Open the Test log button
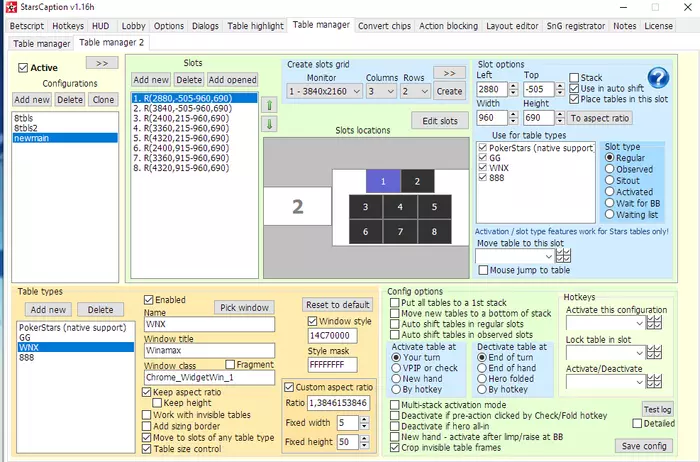This screenshot has width=700, height=462. tap(657, 409)
